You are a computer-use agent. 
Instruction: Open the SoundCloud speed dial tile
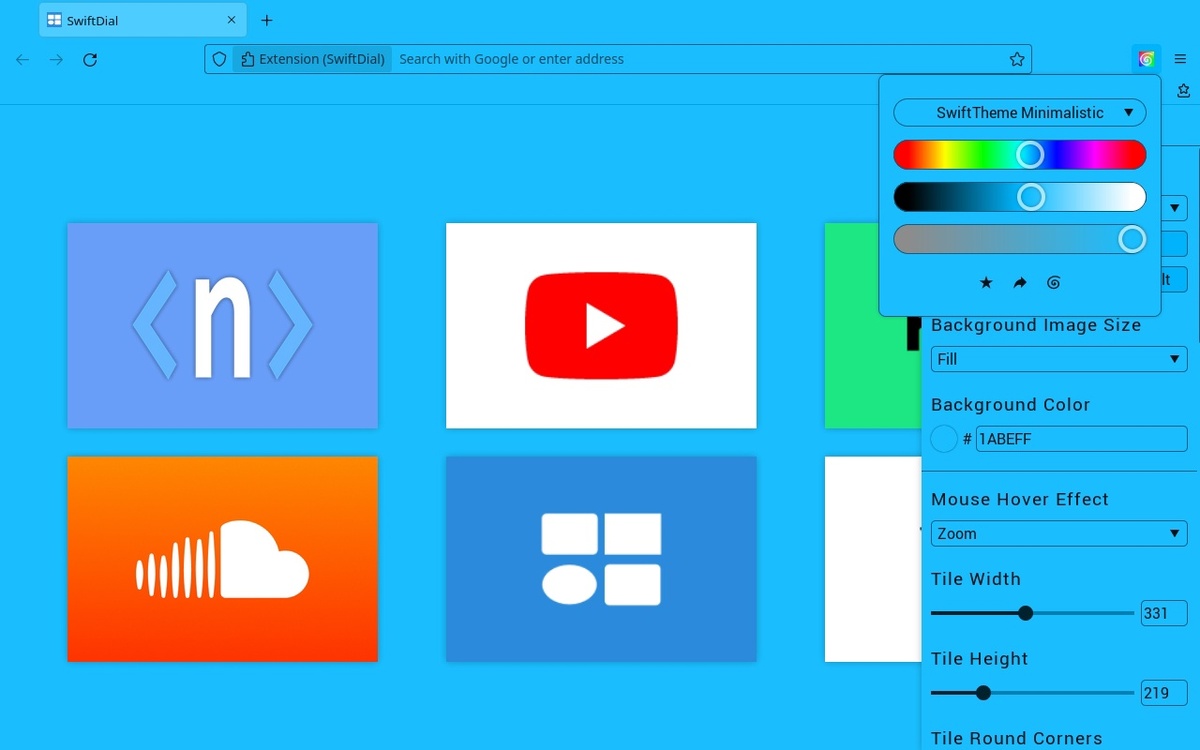222,559
